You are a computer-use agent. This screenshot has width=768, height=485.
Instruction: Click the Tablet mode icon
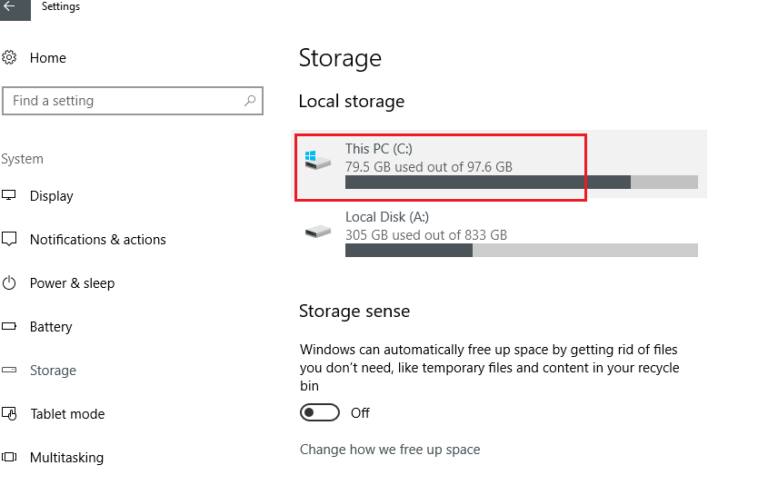[x=10, y=414]
